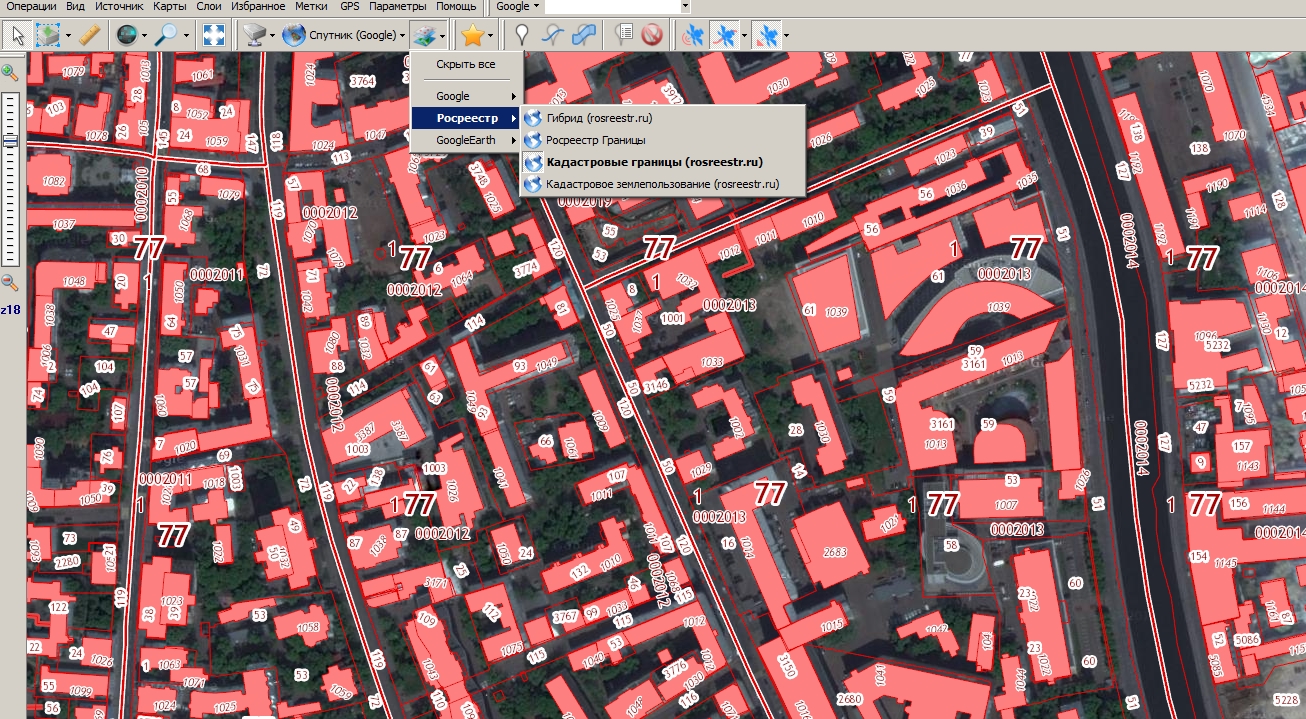
Task: Add a new placemark pin
Action: click(x=521, y=36)
